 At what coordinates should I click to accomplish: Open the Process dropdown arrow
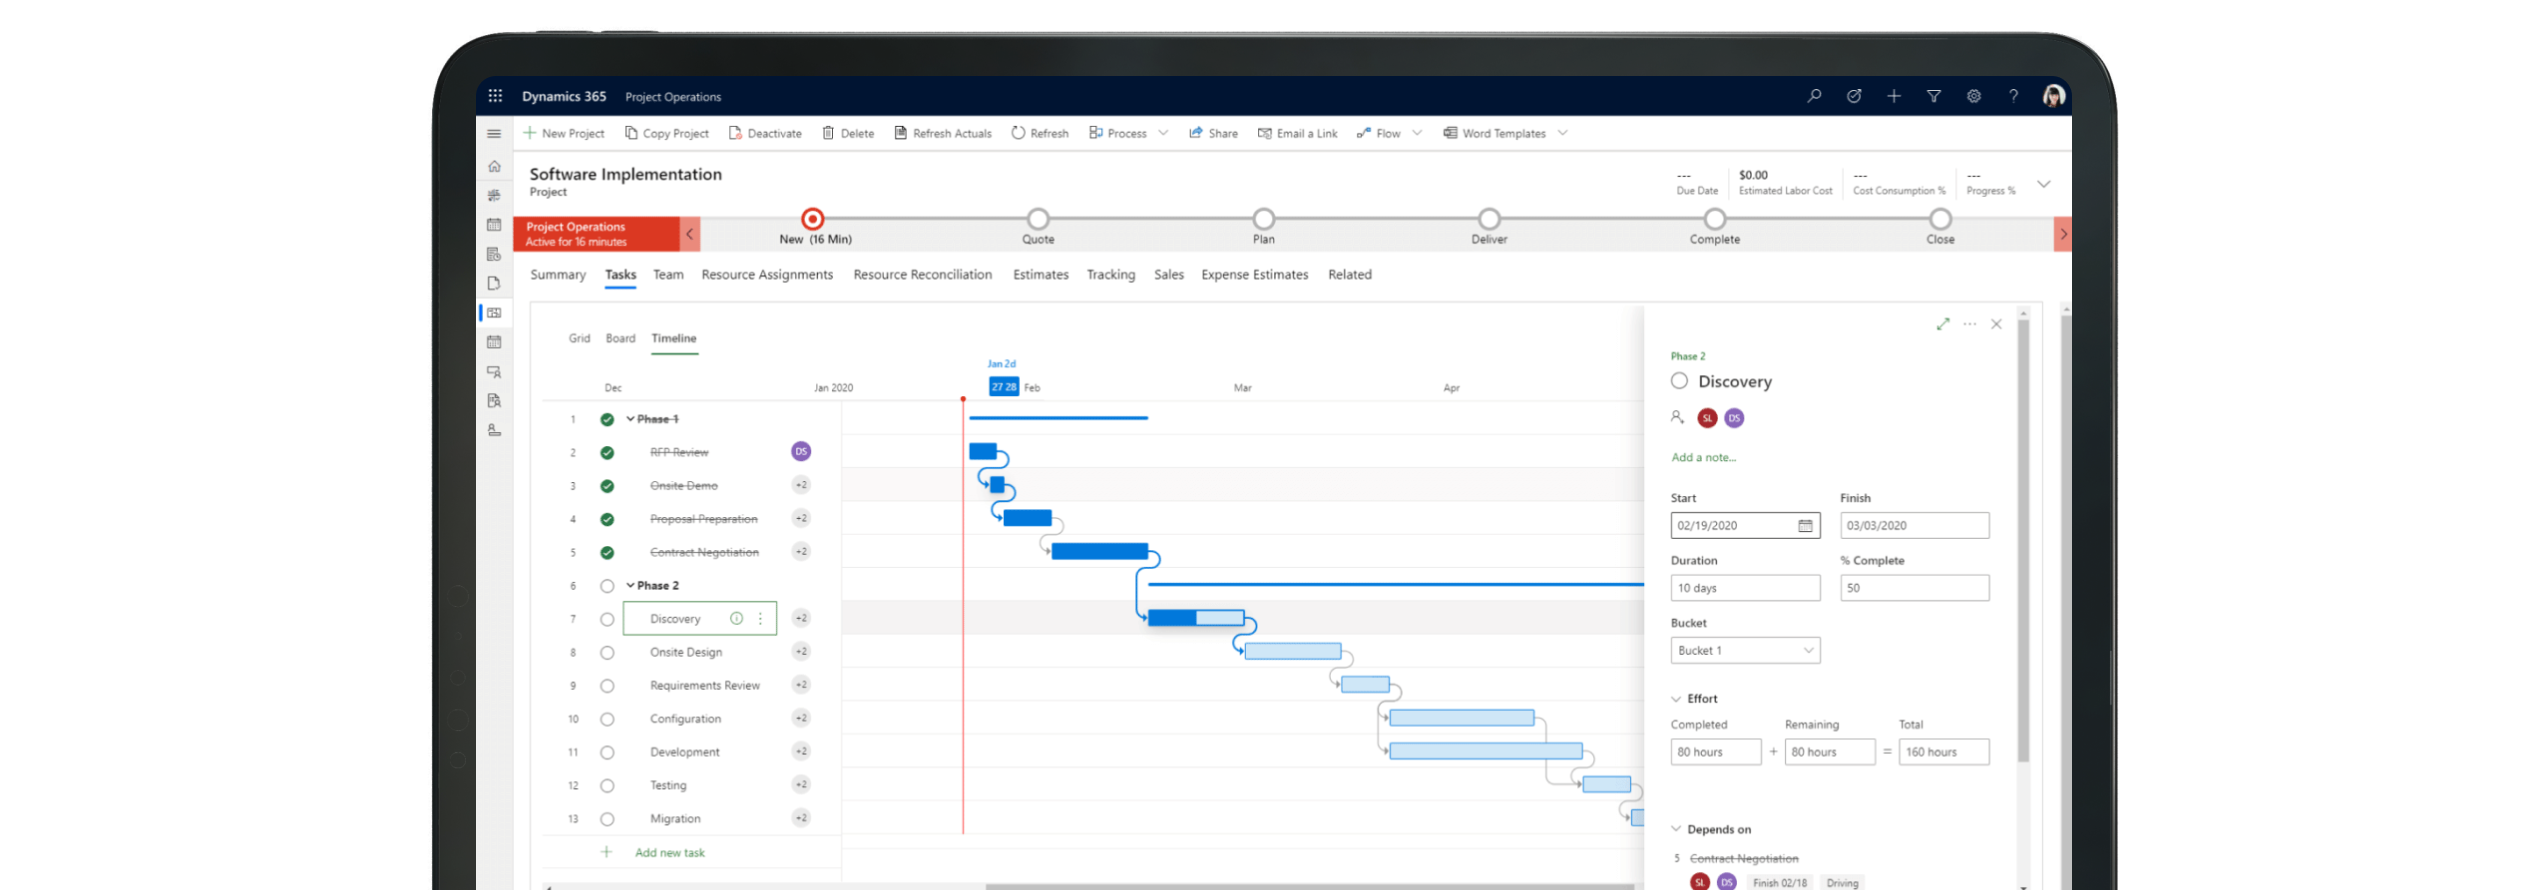[1163, 133]
